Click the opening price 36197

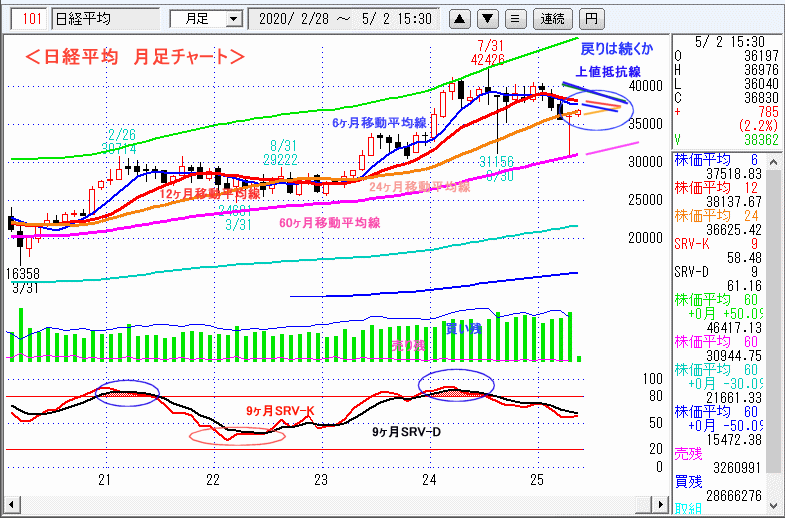tap(761, 56)
